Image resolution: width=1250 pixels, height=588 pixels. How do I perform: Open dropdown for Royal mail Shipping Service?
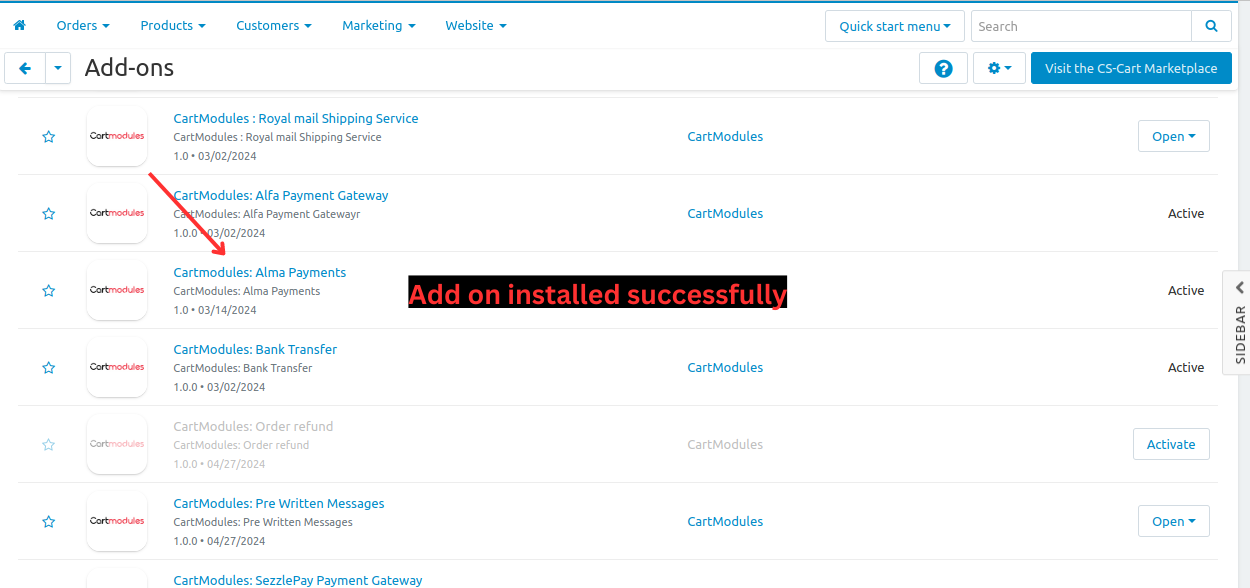1174,136
